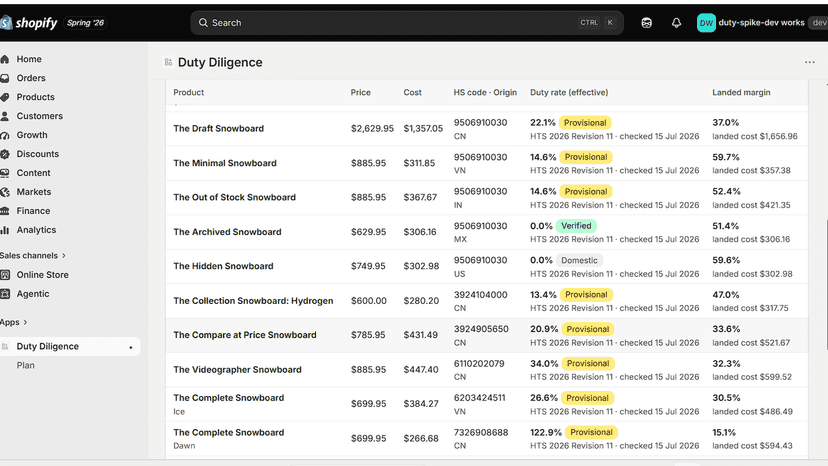Click the Discounts icon in sidebar
The image size is (828, 466).
click(x=5, y=154)
